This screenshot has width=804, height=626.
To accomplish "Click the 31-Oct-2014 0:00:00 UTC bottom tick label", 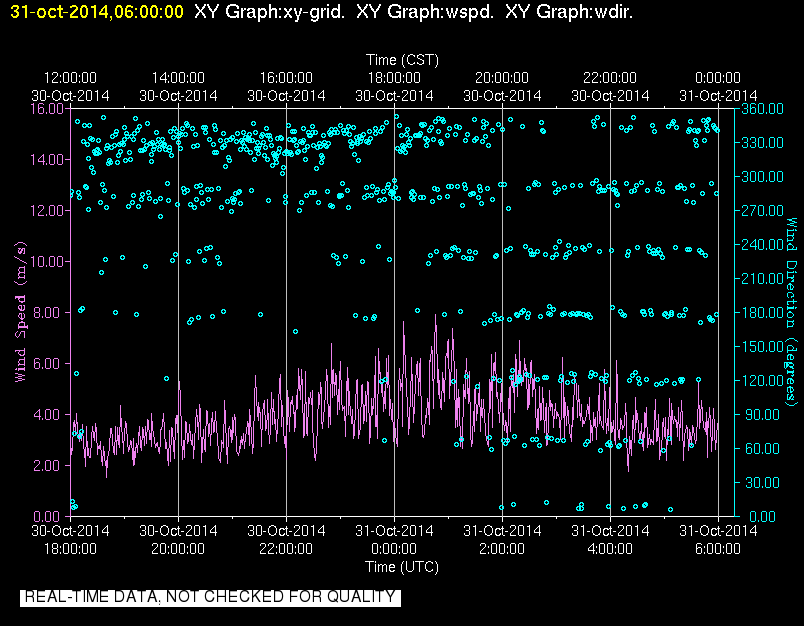I will click(394, 540).
